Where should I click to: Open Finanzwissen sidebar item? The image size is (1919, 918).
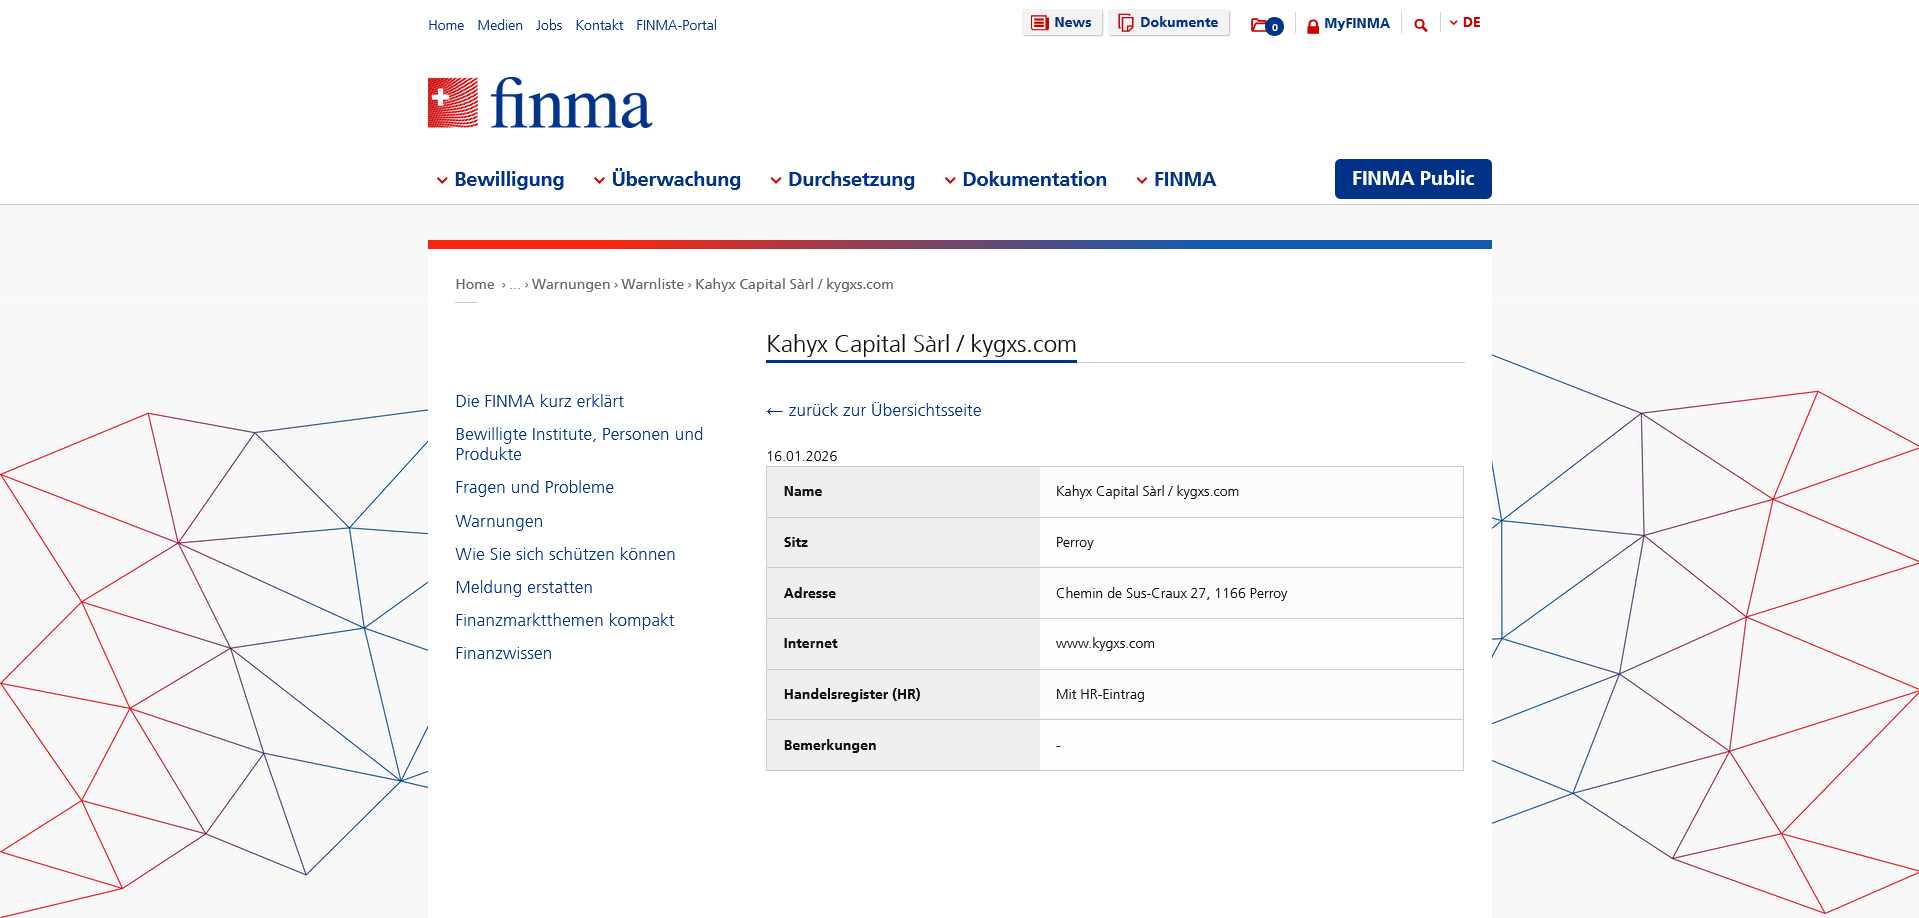(x=503, y=654)
